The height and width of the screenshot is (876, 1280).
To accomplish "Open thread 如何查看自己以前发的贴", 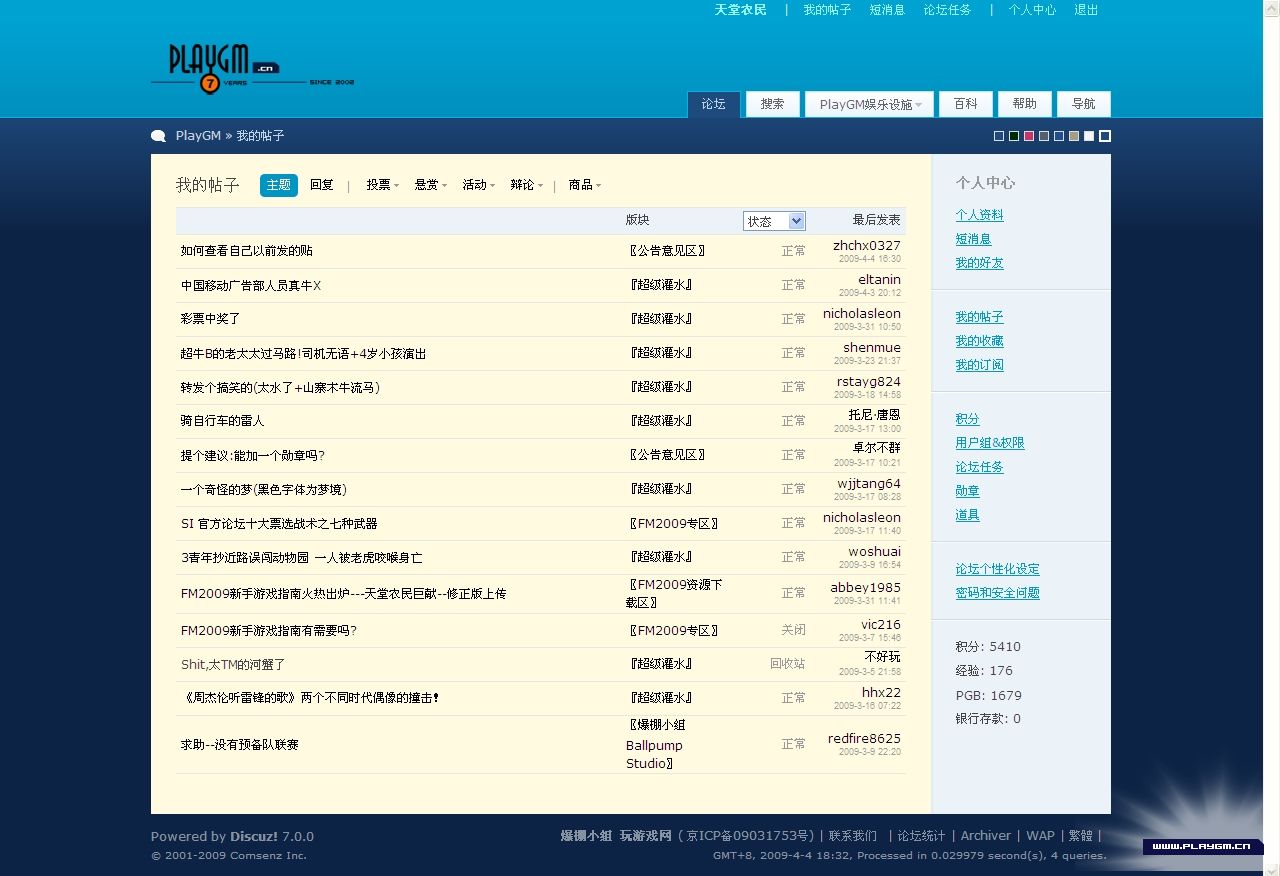I will coord(247,251).
